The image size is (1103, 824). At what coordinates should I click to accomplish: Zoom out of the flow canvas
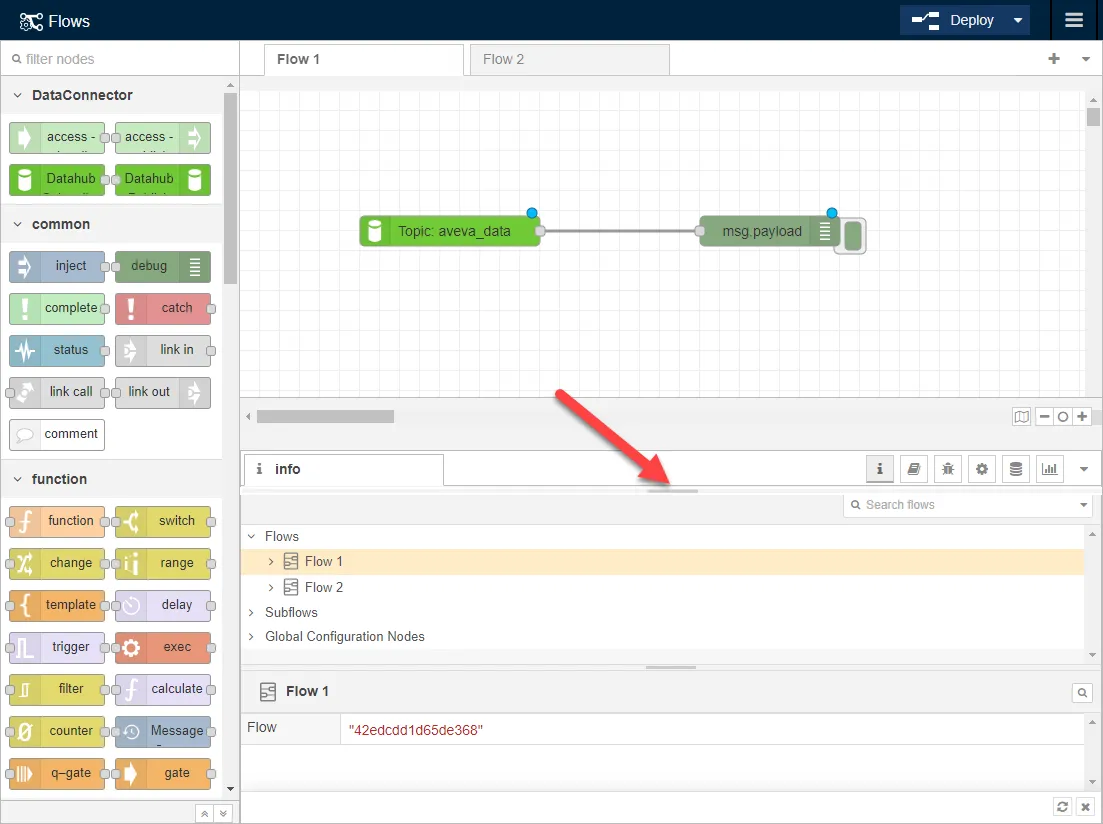pos(1045,417)
